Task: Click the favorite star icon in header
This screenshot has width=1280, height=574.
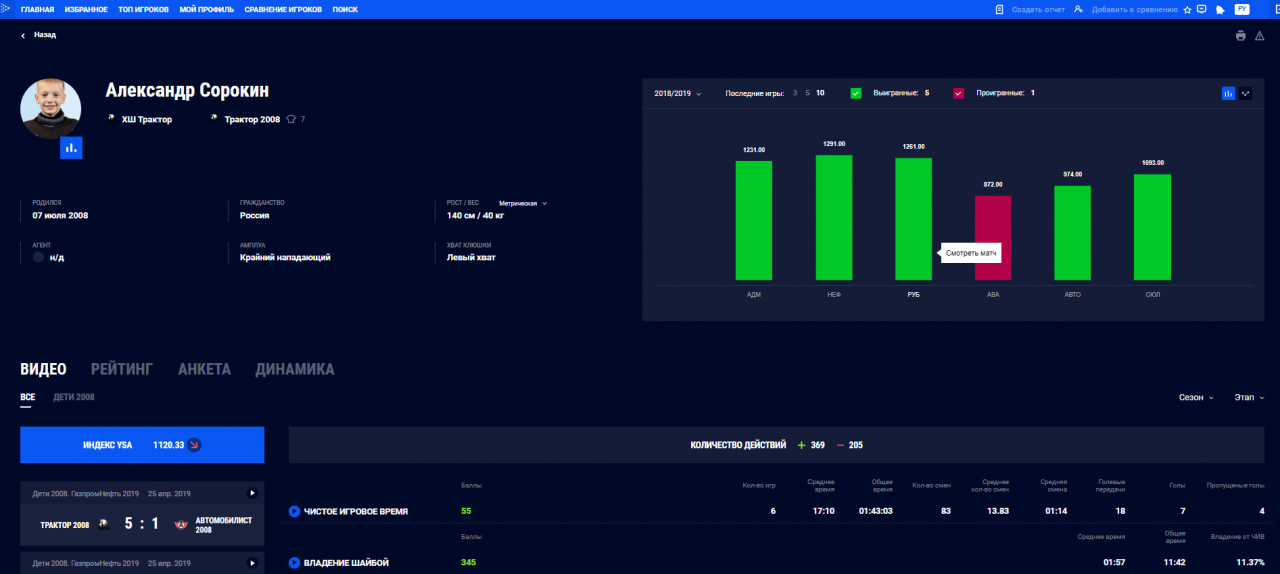Action: [x=1187, y=10]
